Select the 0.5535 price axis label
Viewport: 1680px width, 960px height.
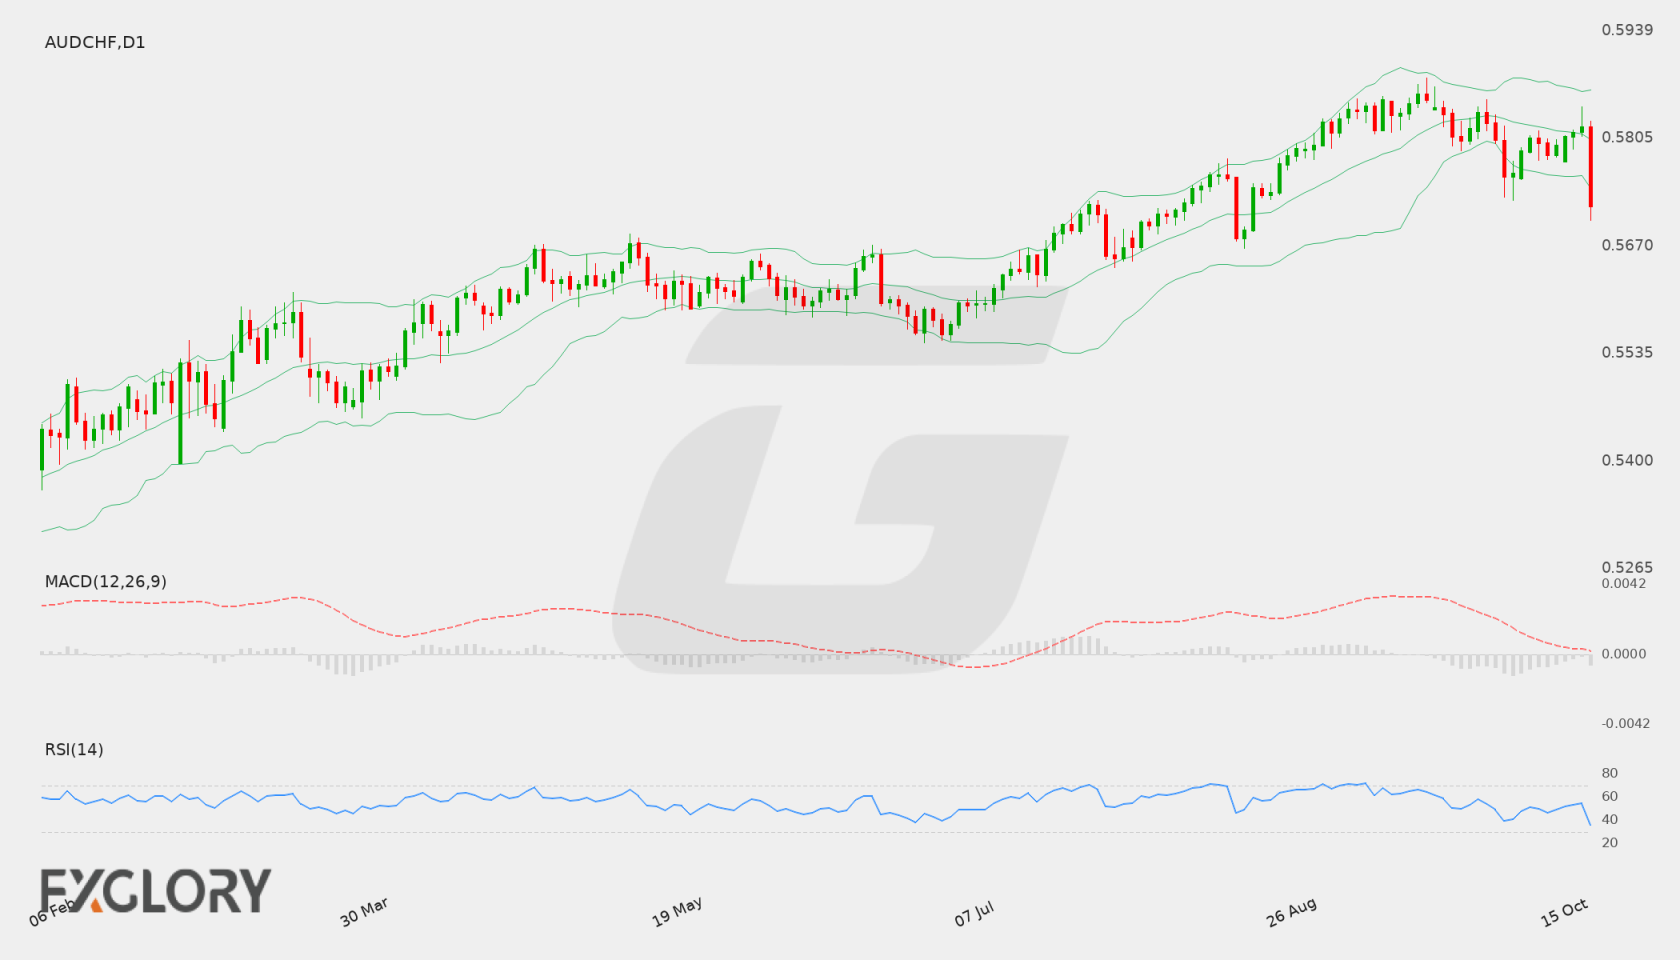coord(1627,352)
